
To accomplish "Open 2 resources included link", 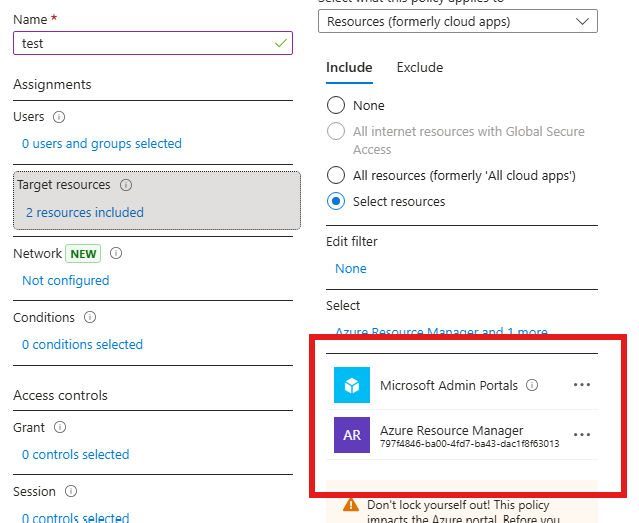I will tap(85, 212).
